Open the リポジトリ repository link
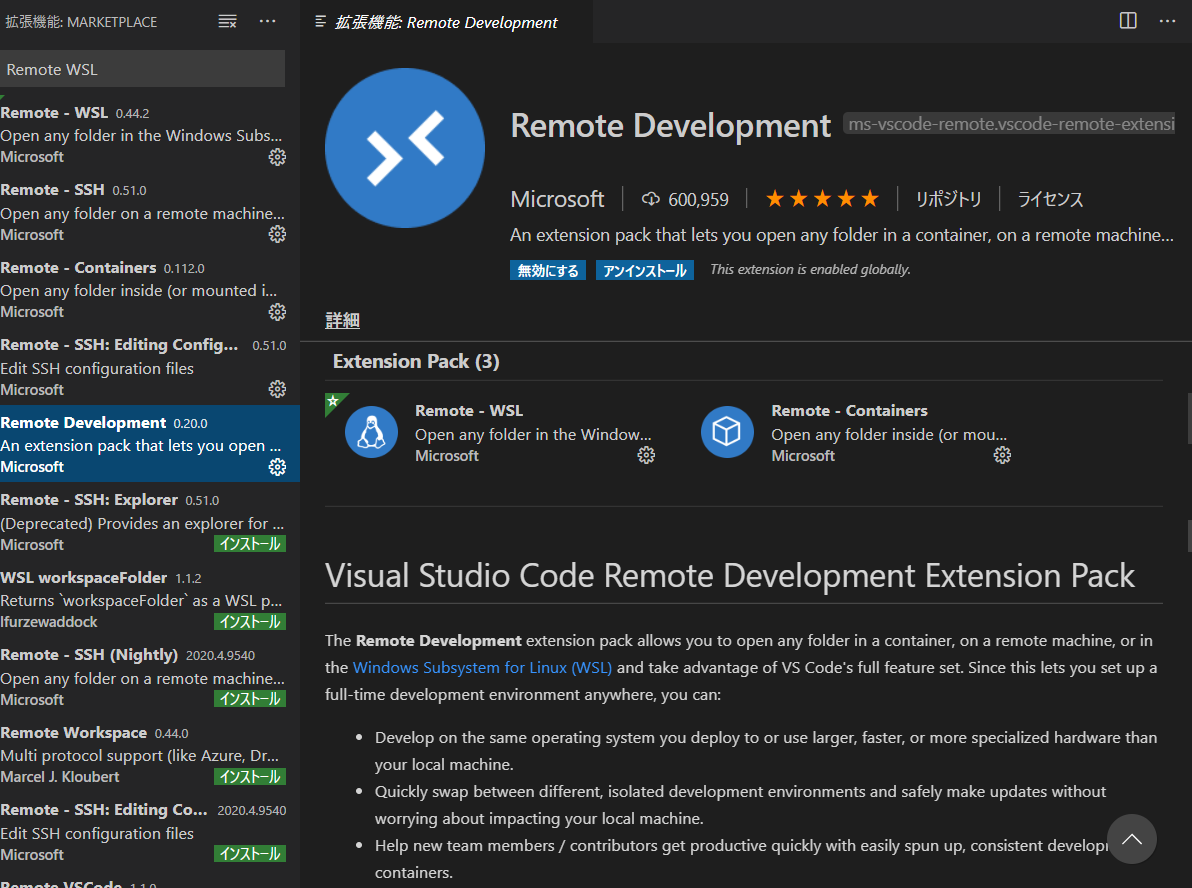 (948, 199)
